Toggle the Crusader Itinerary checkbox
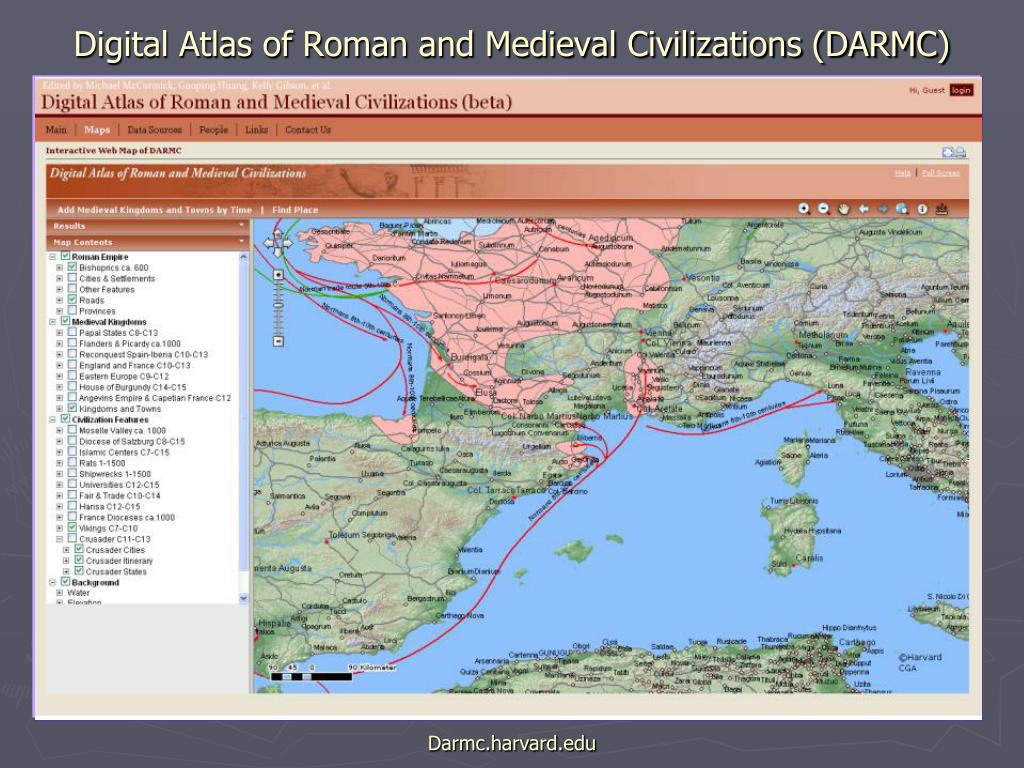Viewport: 1024px width, 768px height. pos(79,560)
